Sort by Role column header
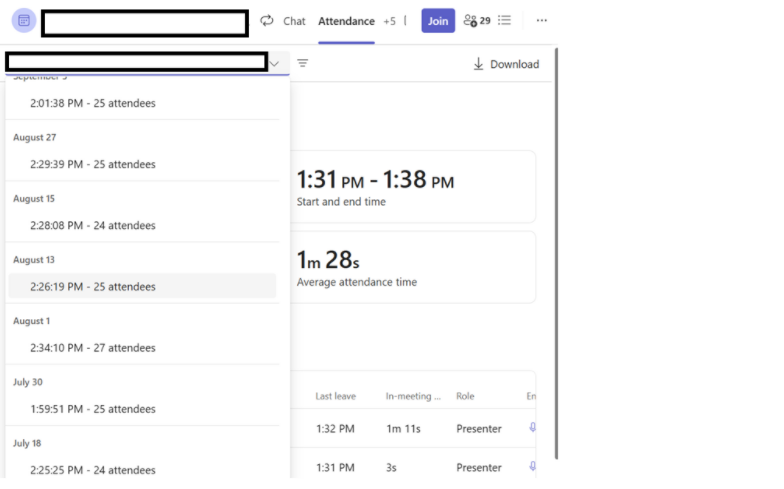 pos(465,396)
